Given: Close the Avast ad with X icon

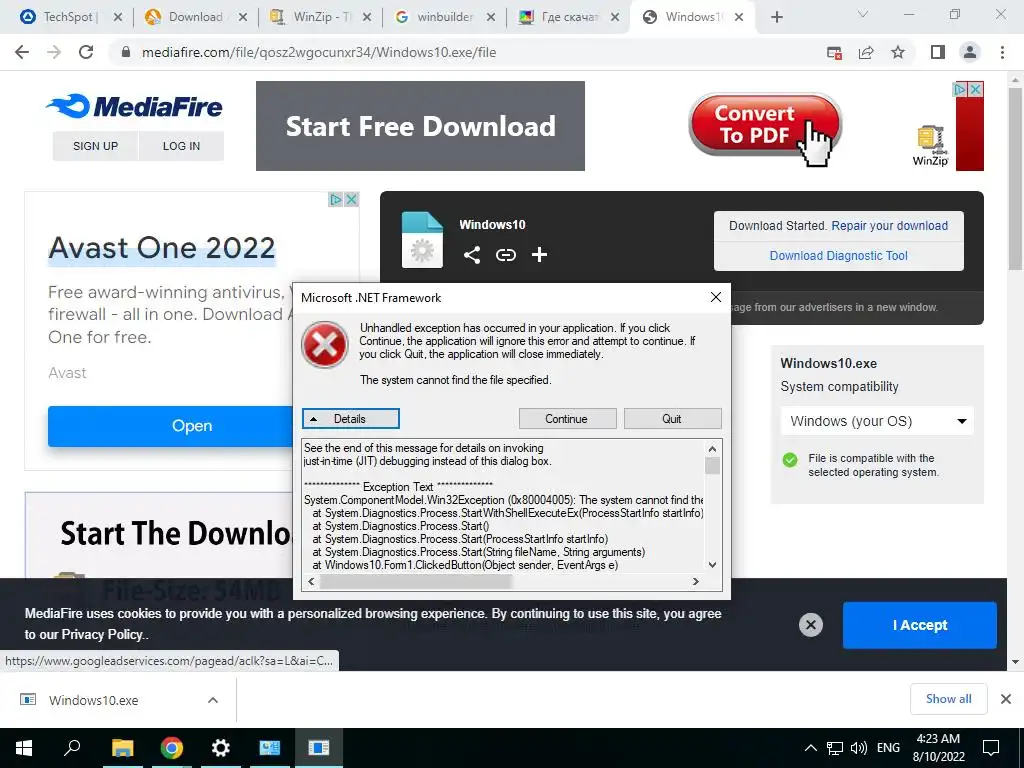Looking at the screenshot, I should pyautogui.click(x=351, y=199).
